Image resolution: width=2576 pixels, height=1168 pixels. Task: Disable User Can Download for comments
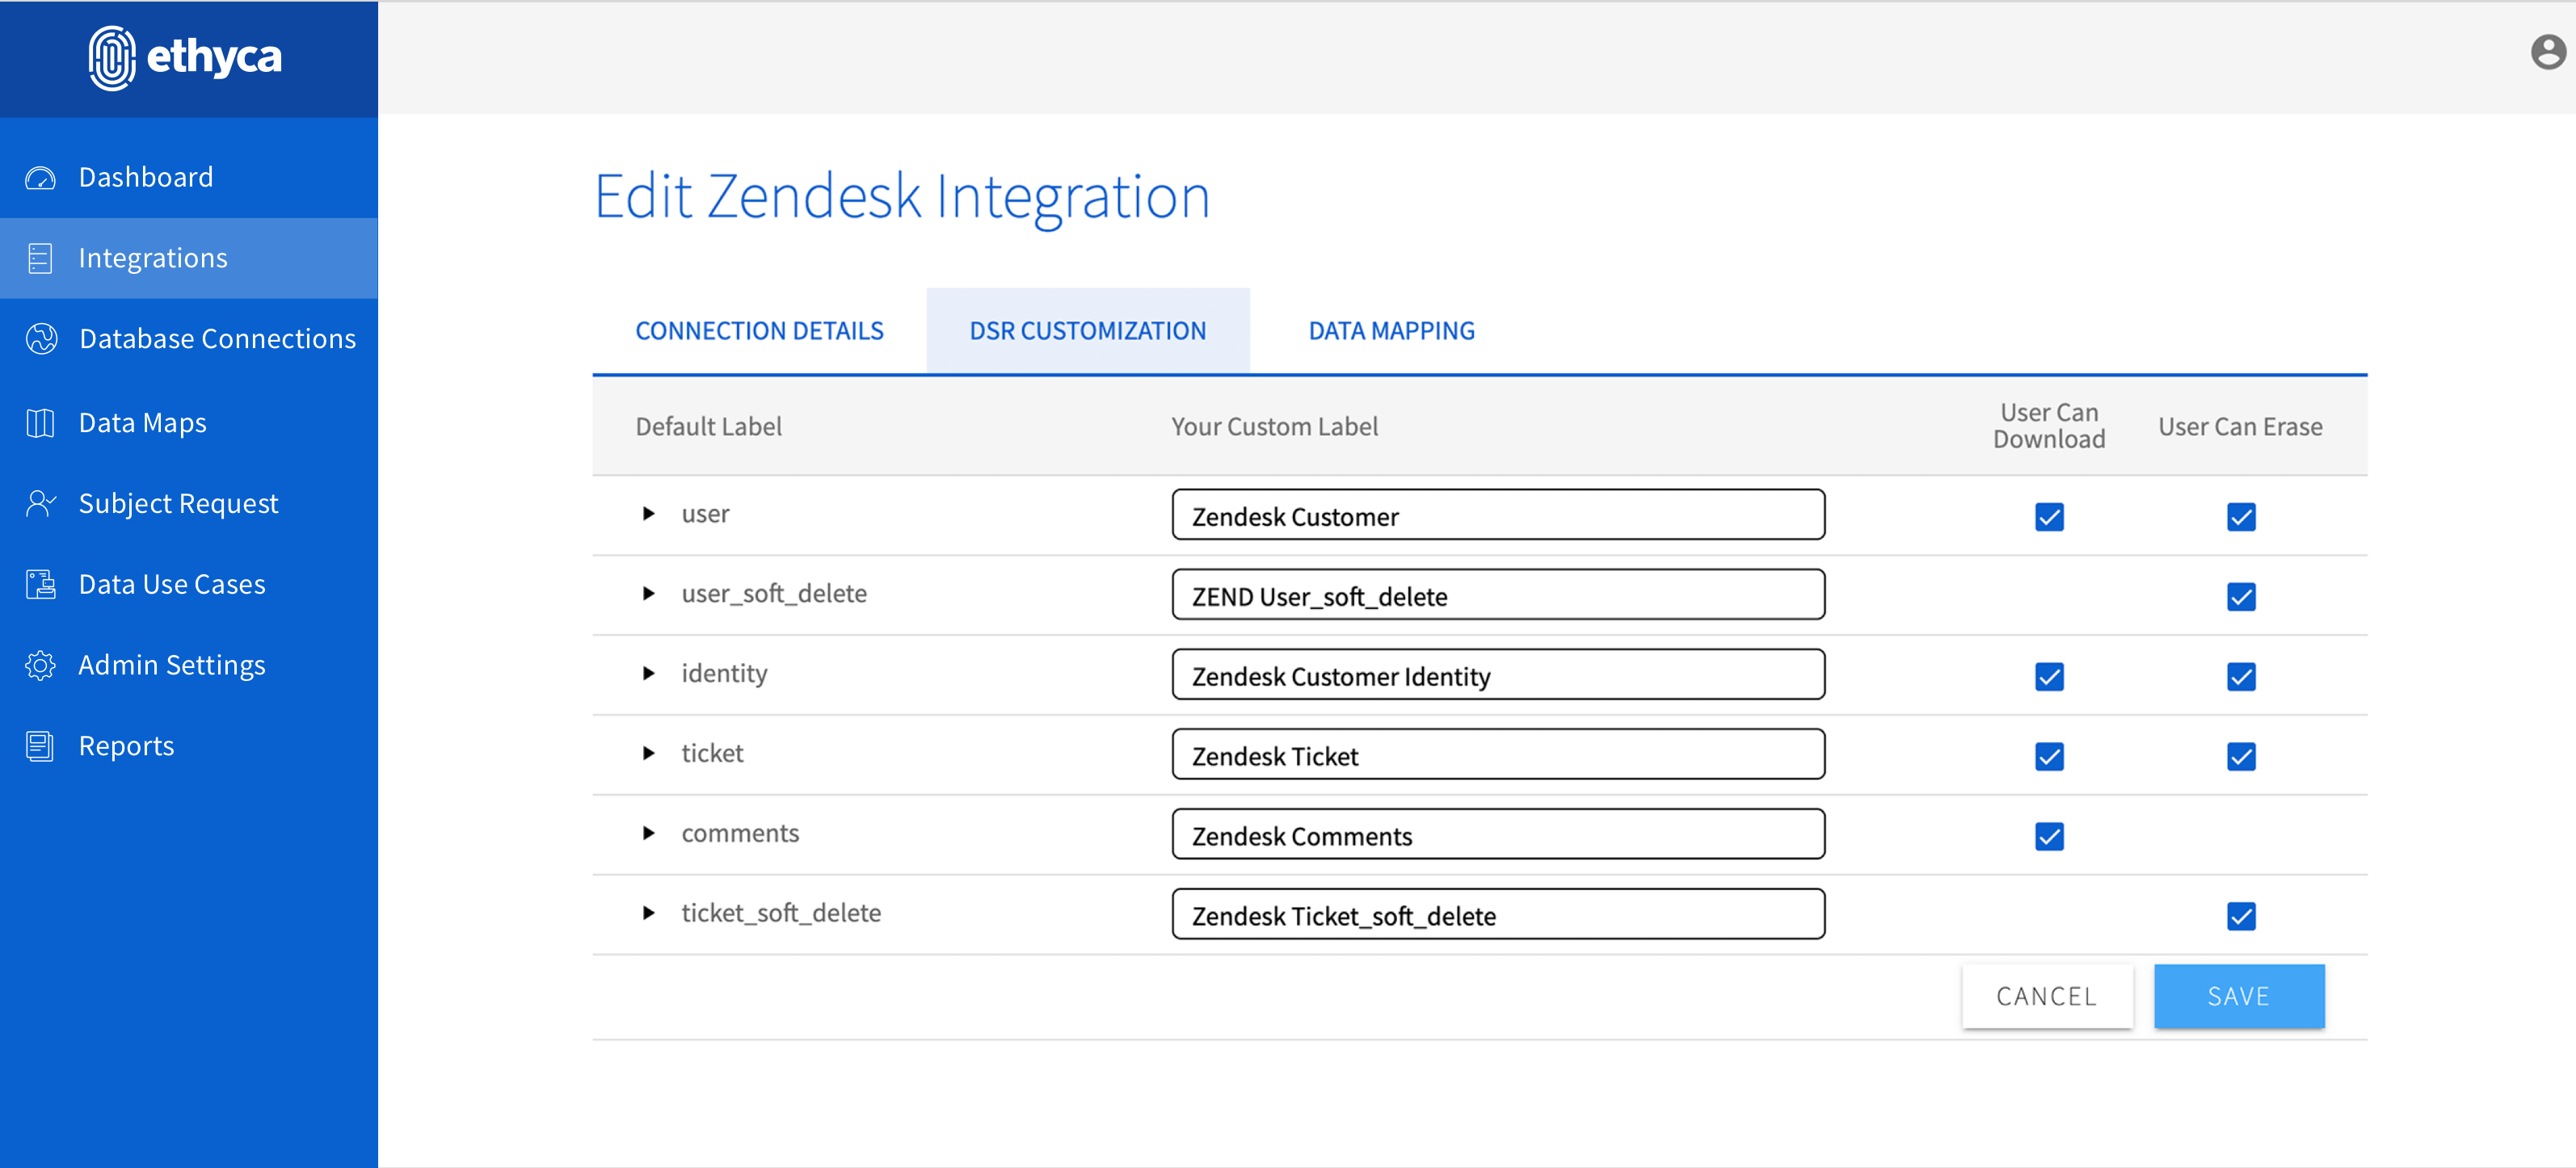coord(2049,837)
